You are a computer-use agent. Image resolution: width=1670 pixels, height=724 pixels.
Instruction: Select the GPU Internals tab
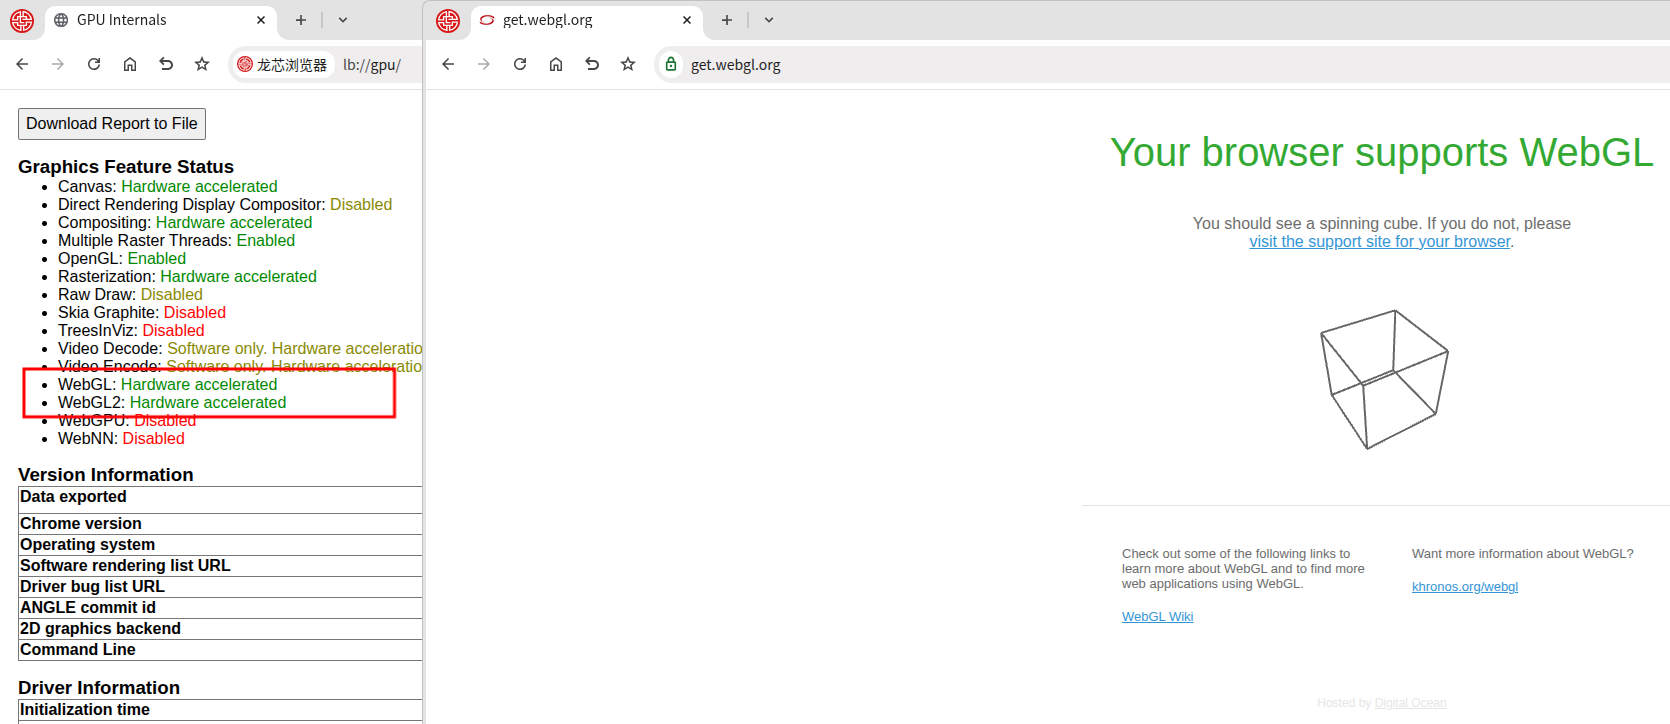150,20
